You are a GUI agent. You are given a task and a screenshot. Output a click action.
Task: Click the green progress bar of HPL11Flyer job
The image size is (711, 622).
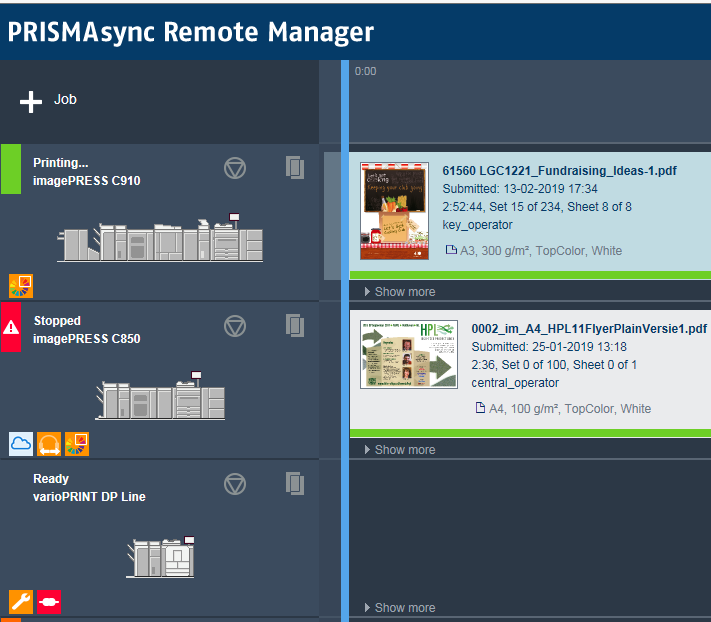(x=530, y=433)
